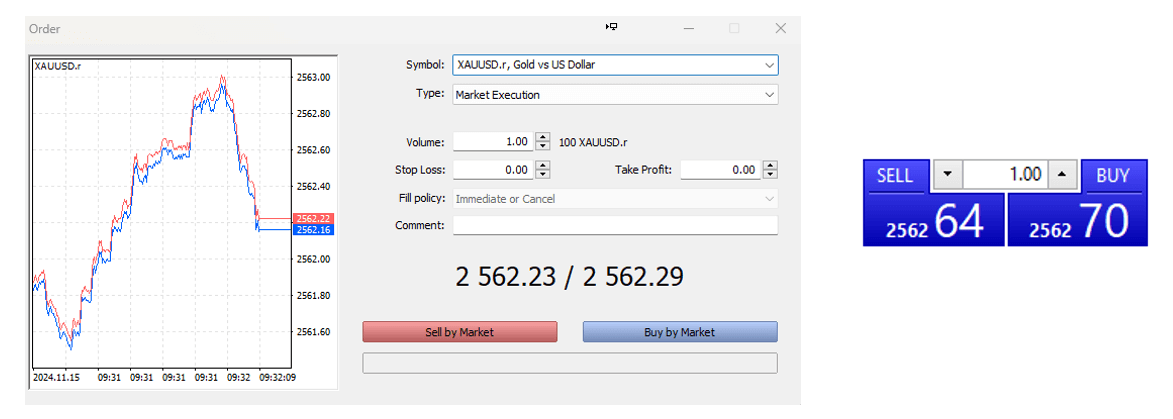Decrease lot size with one-click panel down arrow
This screenshot has height=419, width=1173.
(947, 176)
